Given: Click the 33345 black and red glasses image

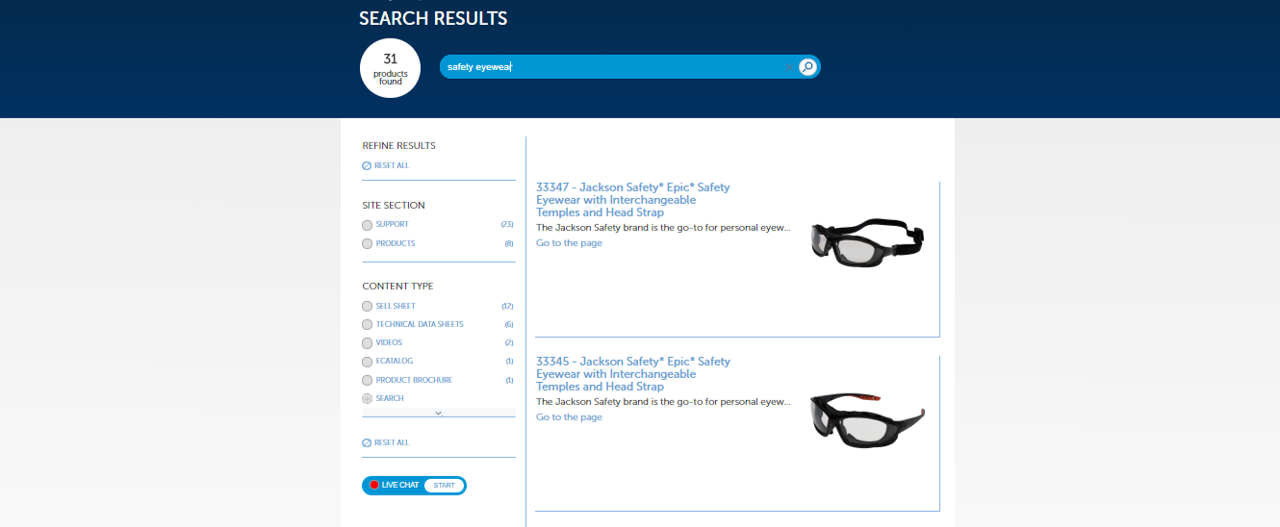Looking at the screenshot, I should [867, 419].
